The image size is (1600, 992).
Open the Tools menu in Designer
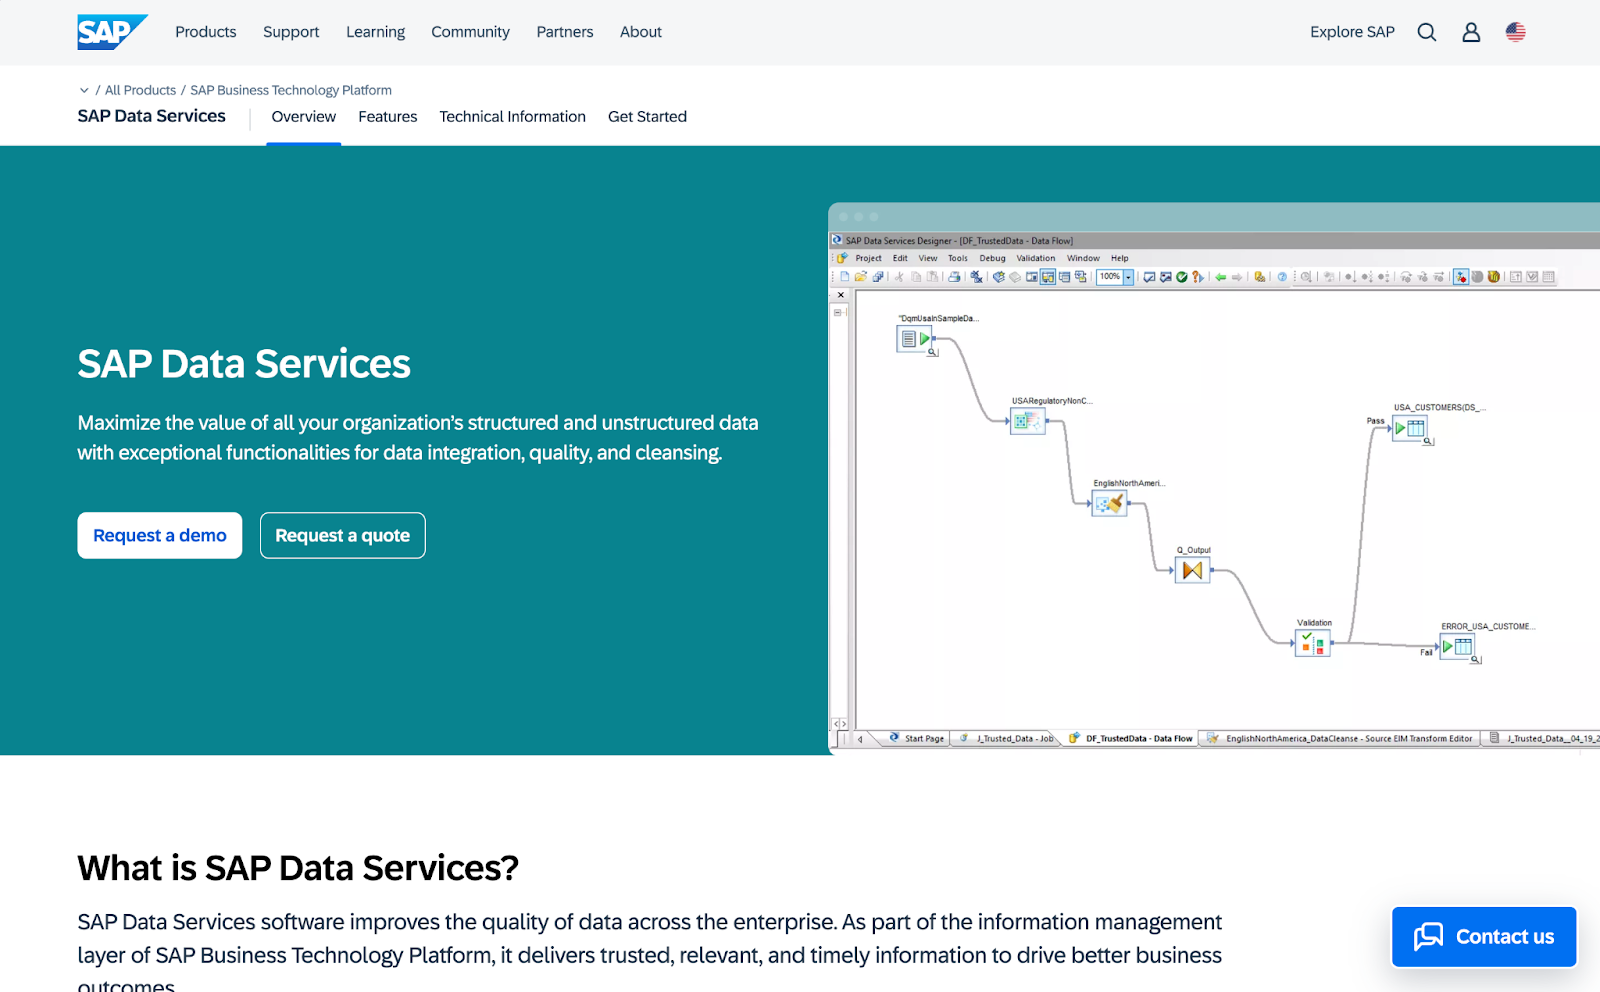pos(957,258)
